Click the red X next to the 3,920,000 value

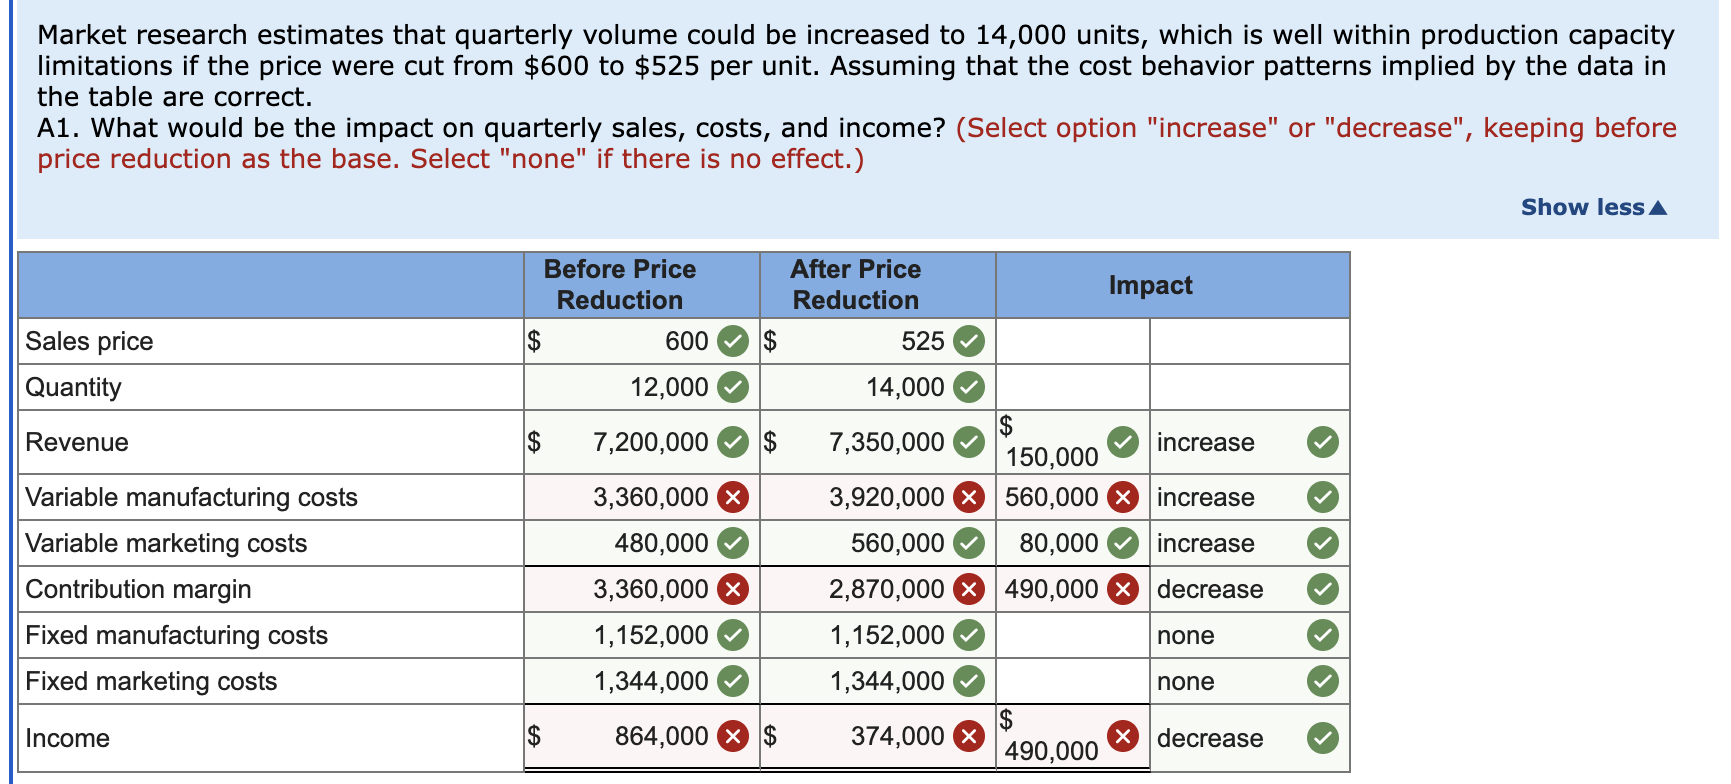pyautogui.click(x=967, y=497)
